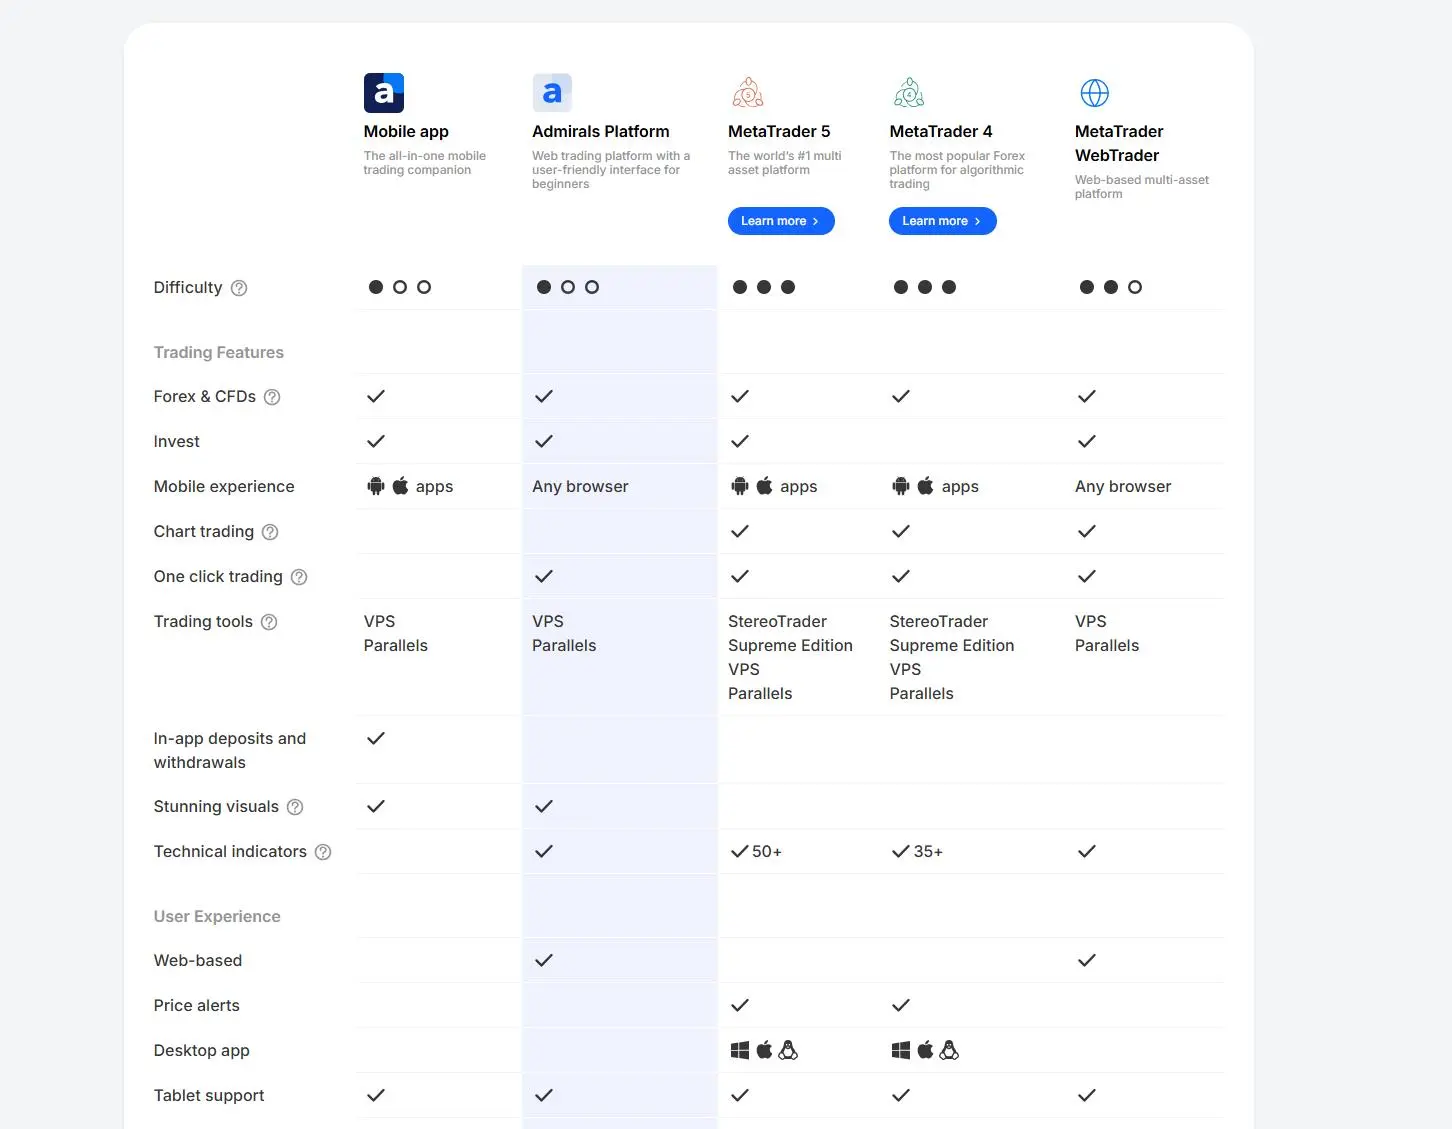The width and height of the screenshot is (1452, 1129).
Task: Click the Admirals Platform heading
Action: point(601,131)
